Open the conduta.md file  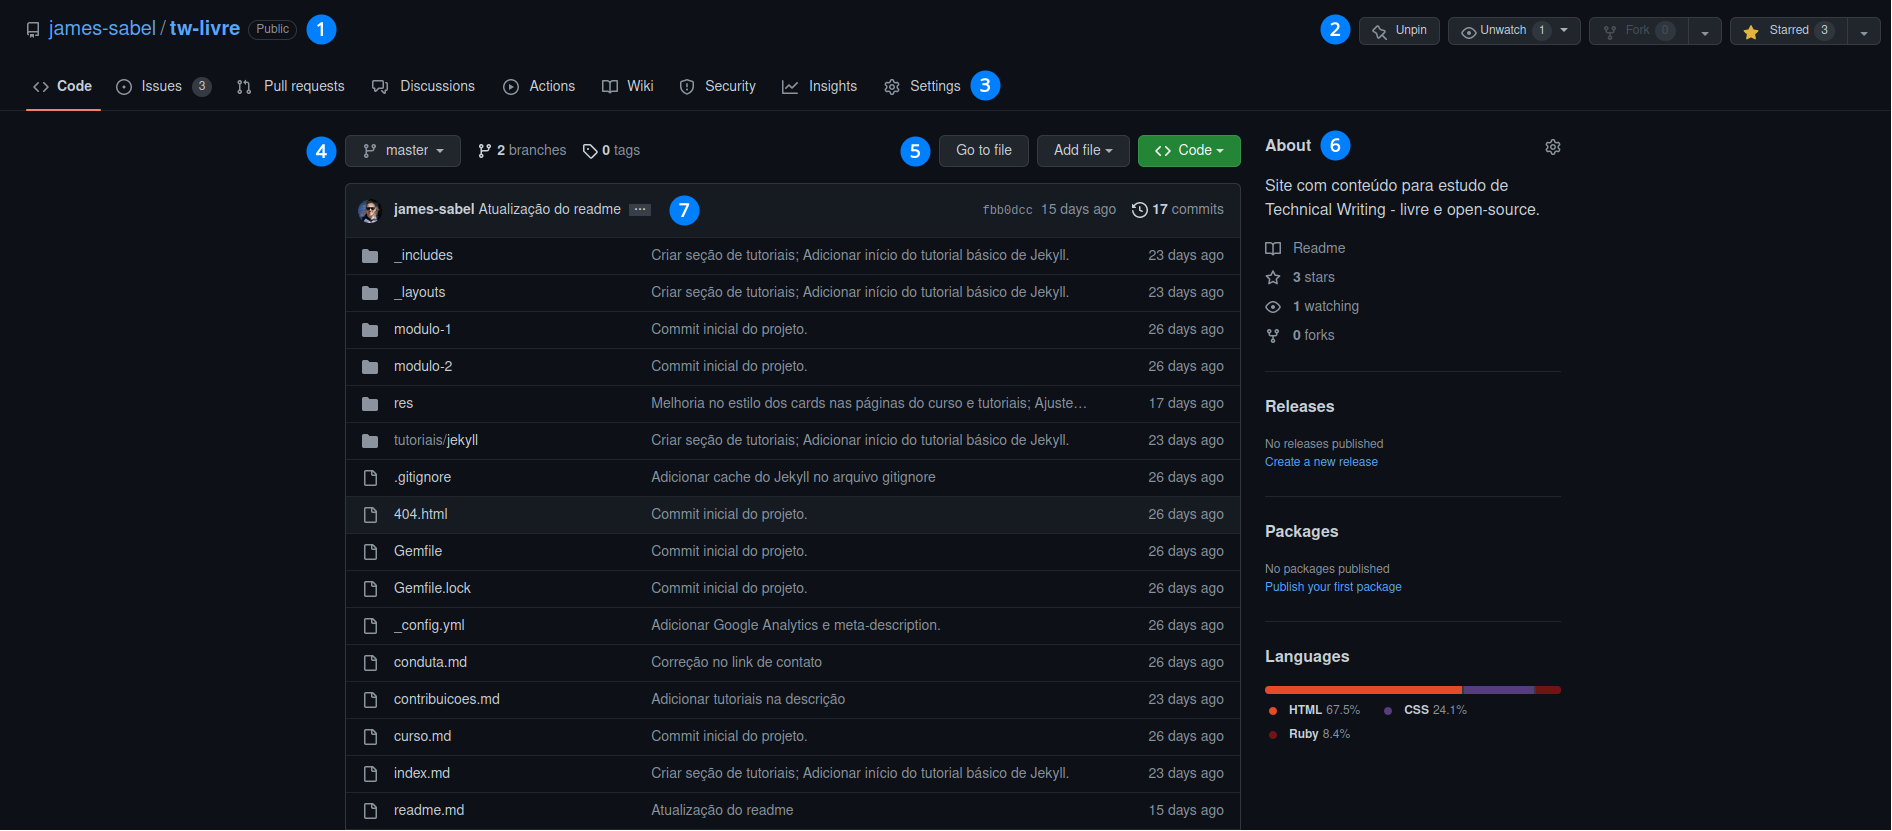430,663
